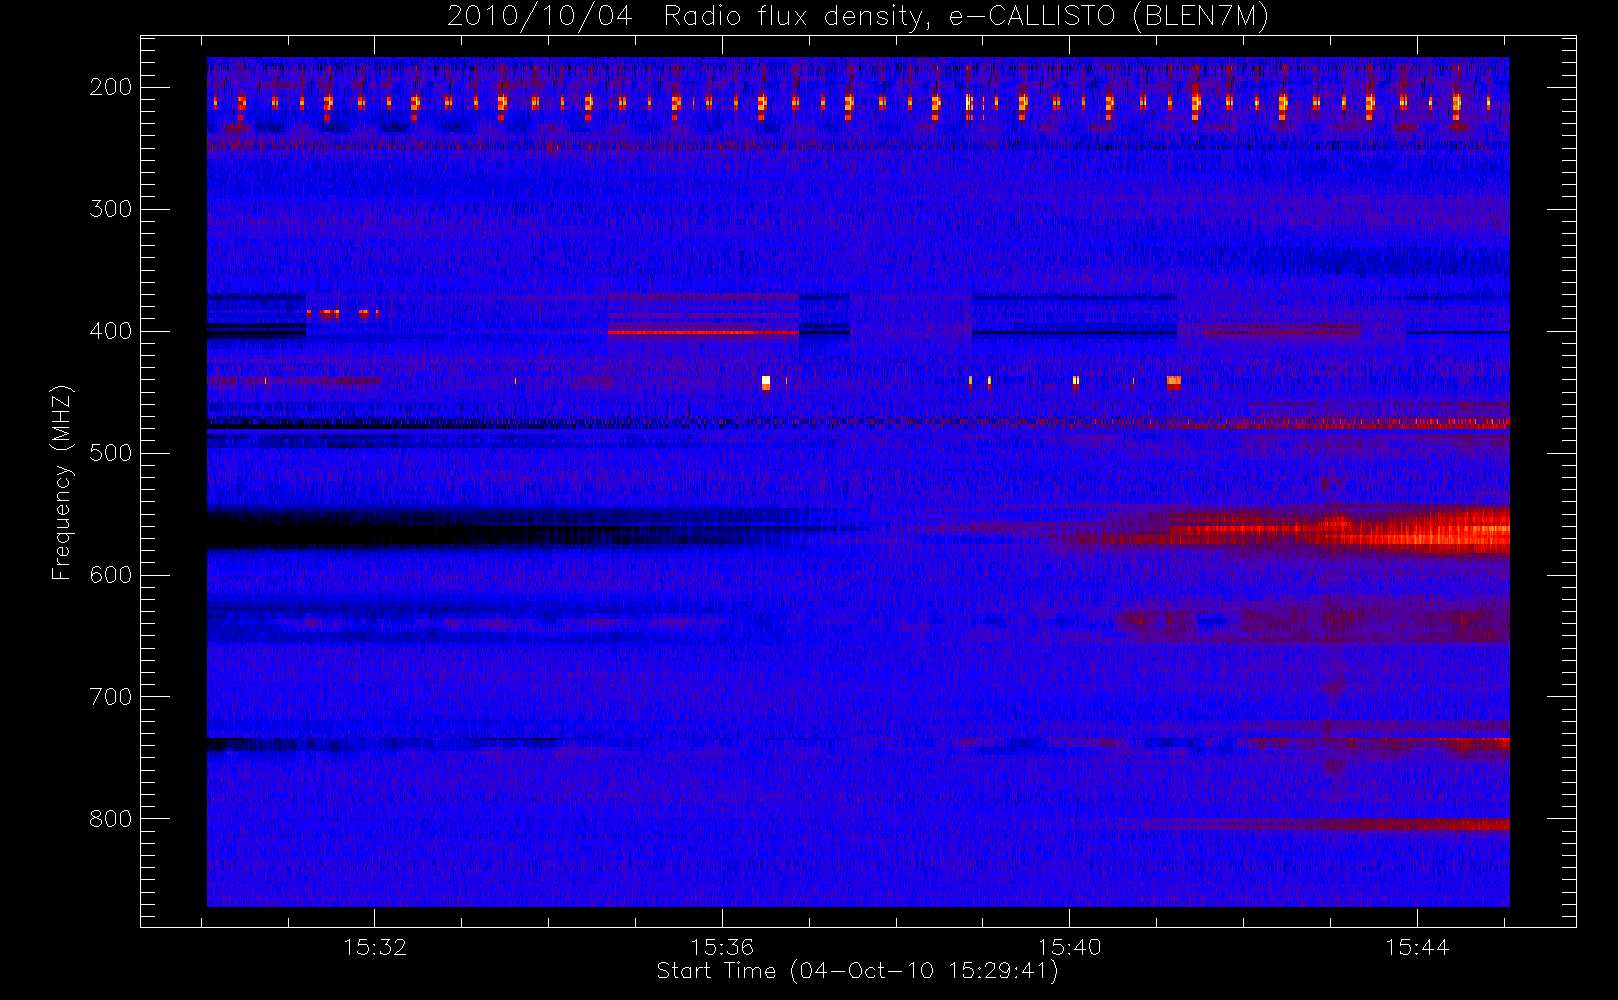1618x1000 pixels.
Task: Click the 400 frequency tick label
Action: [x=111, y=331]
